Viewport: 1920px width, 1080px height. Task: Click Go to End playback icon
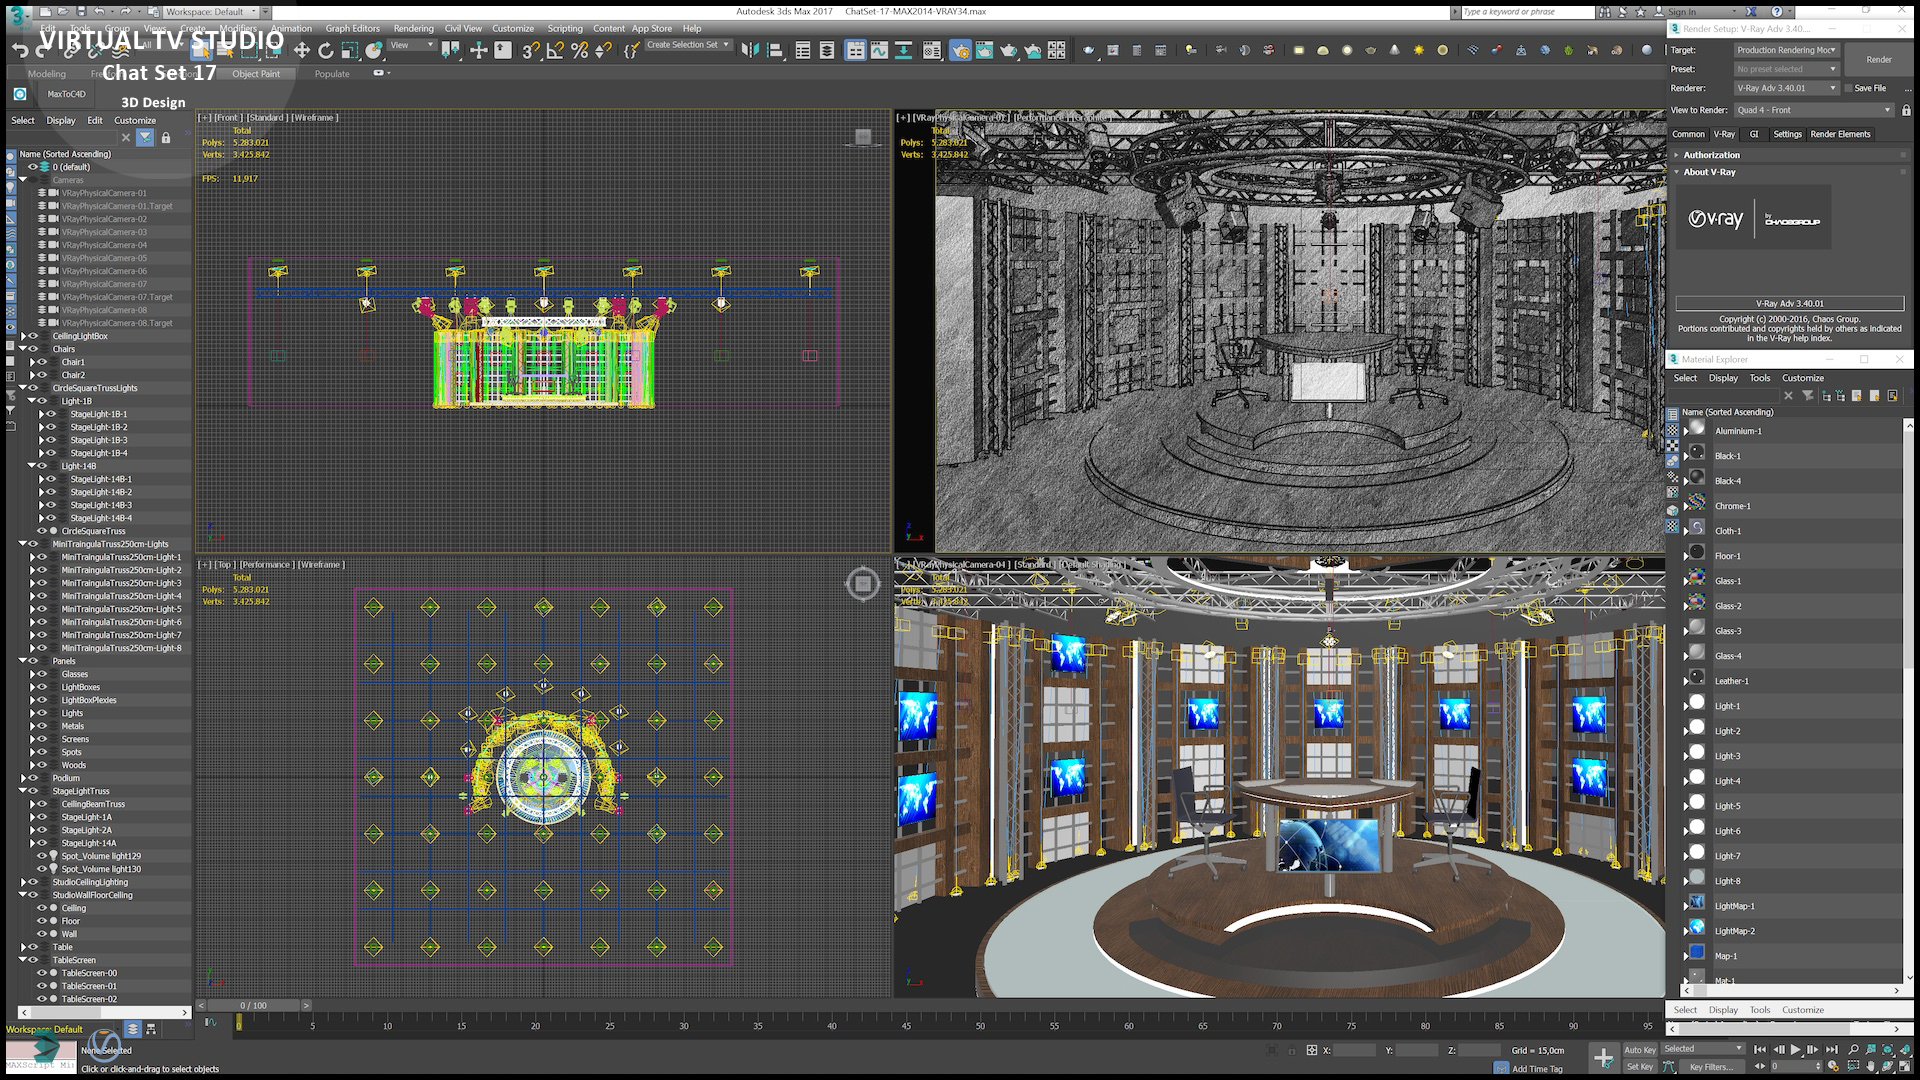1831,1049
